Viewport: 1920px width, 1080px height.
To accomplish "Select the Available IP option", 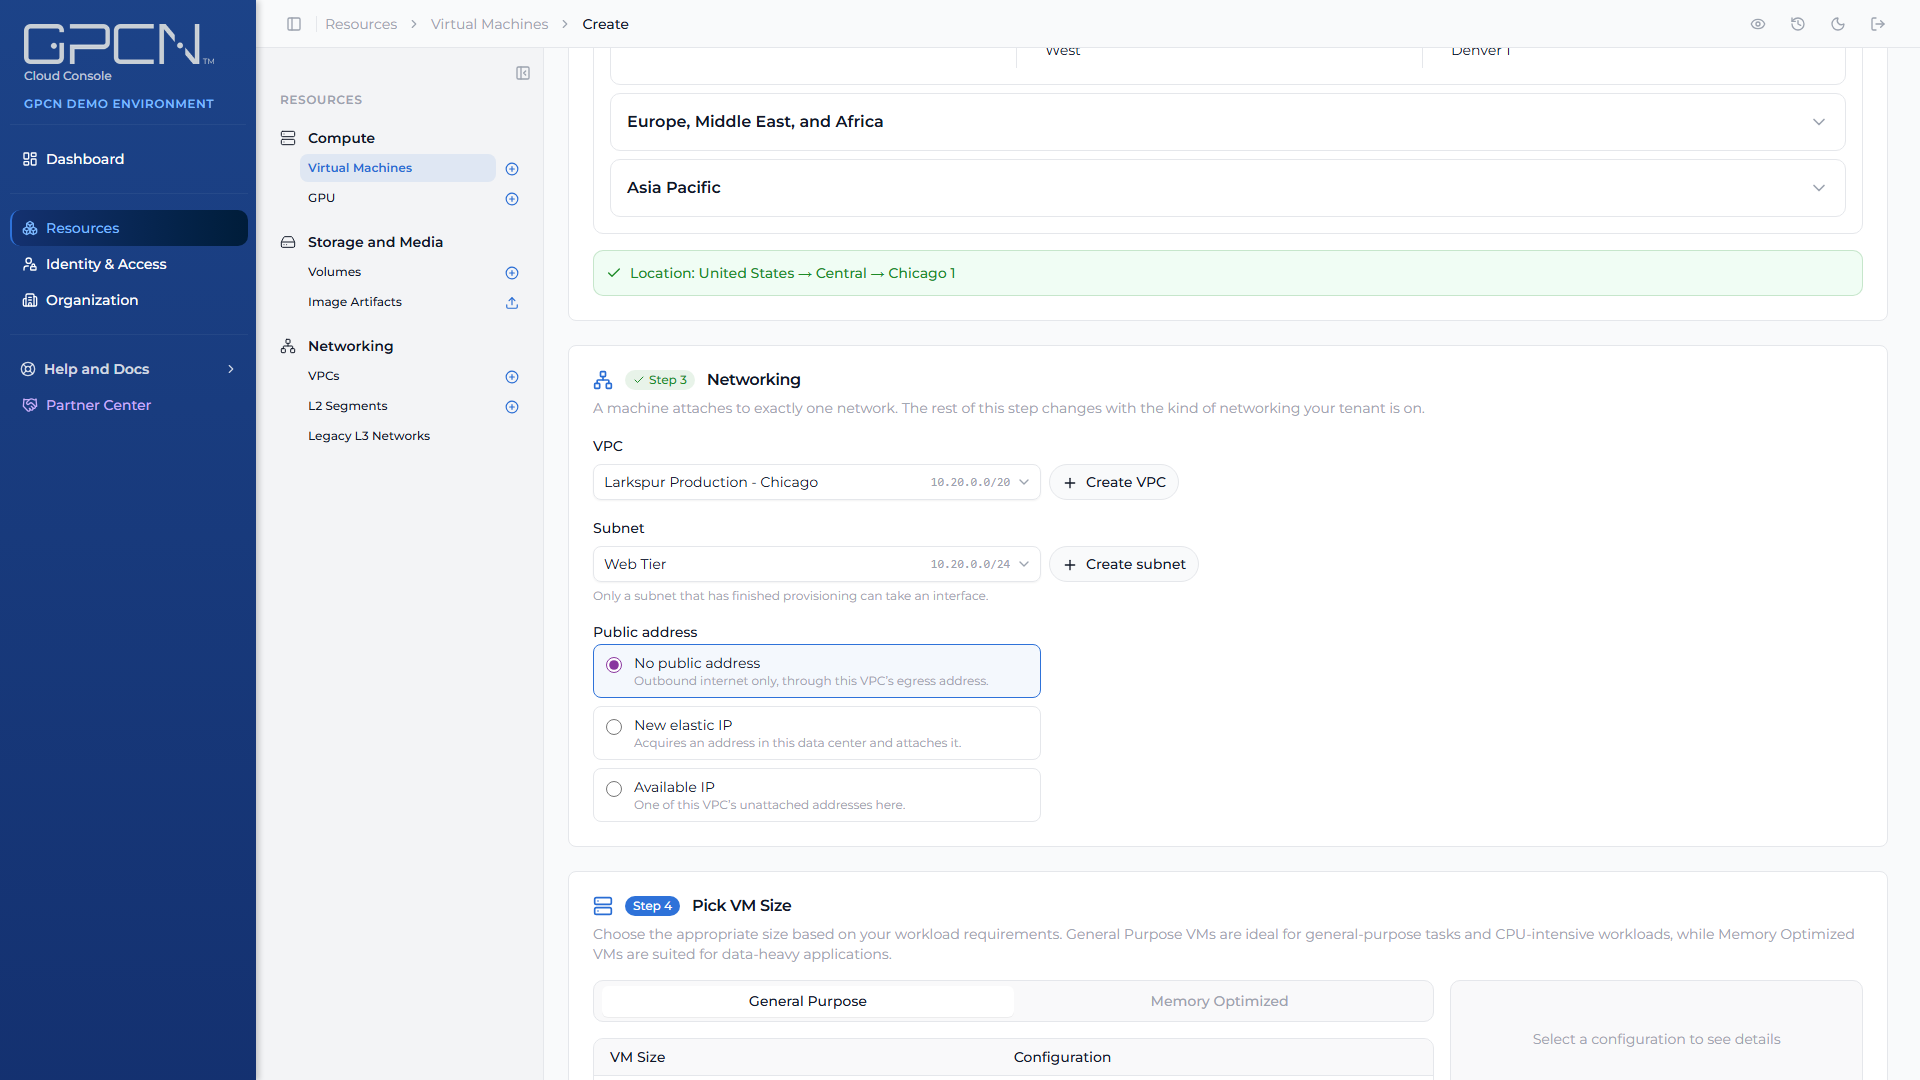I will coord(816,795).
